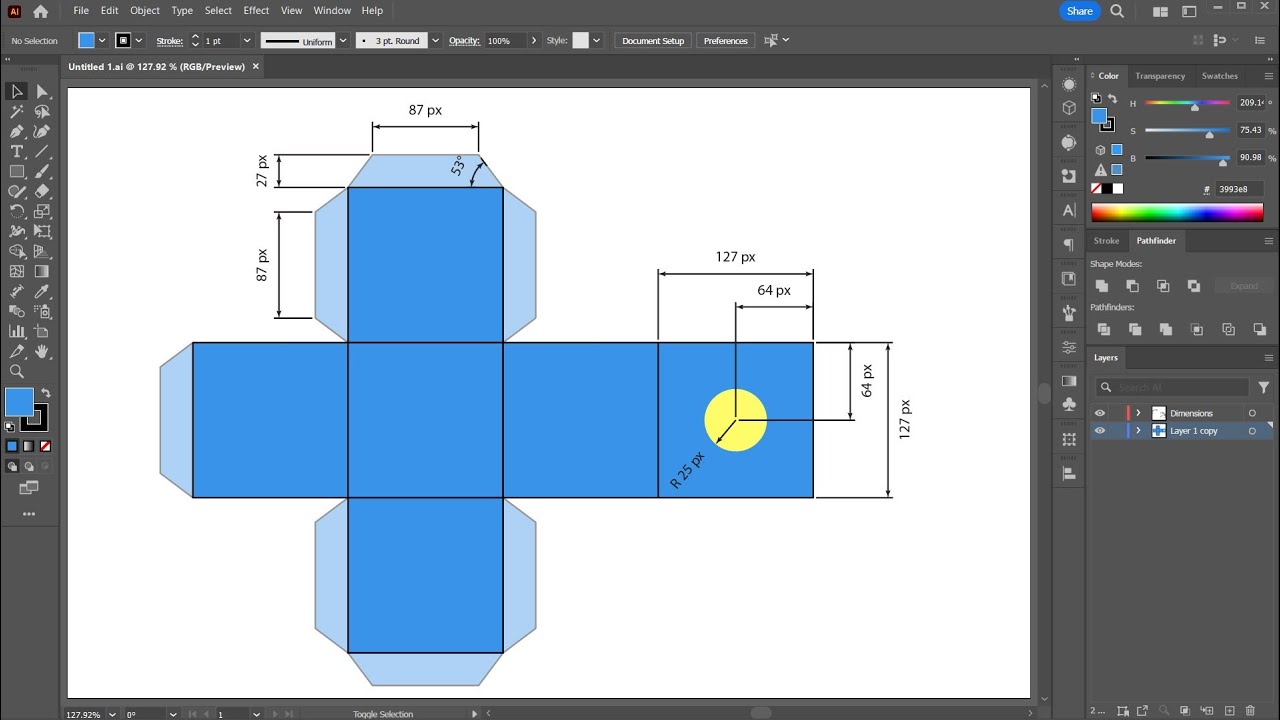Switch to the Stroke tab
This screenshot has height=720, width=1280.
click(x=1107, y=241)
